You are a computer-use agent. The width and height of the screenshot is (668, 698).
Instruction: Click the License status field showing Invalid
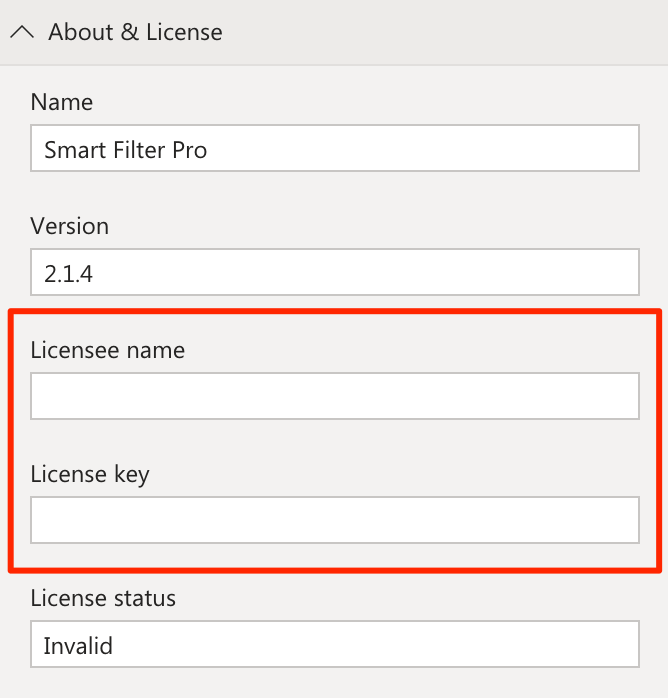tap(335, 644)
